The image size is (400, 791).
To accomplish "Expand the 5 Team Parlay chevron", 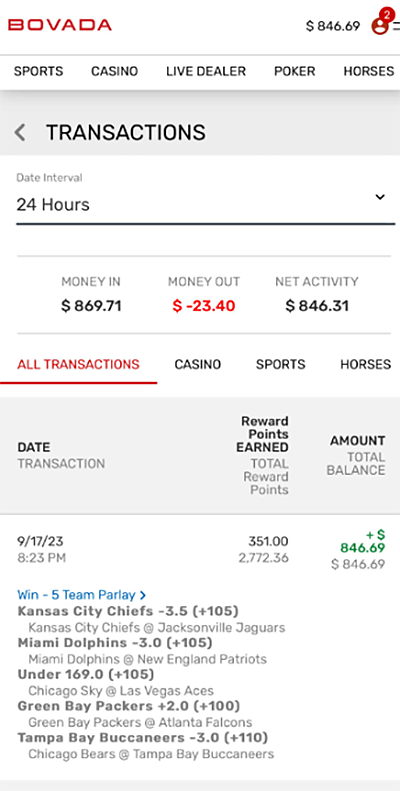I will coord(143,595).
